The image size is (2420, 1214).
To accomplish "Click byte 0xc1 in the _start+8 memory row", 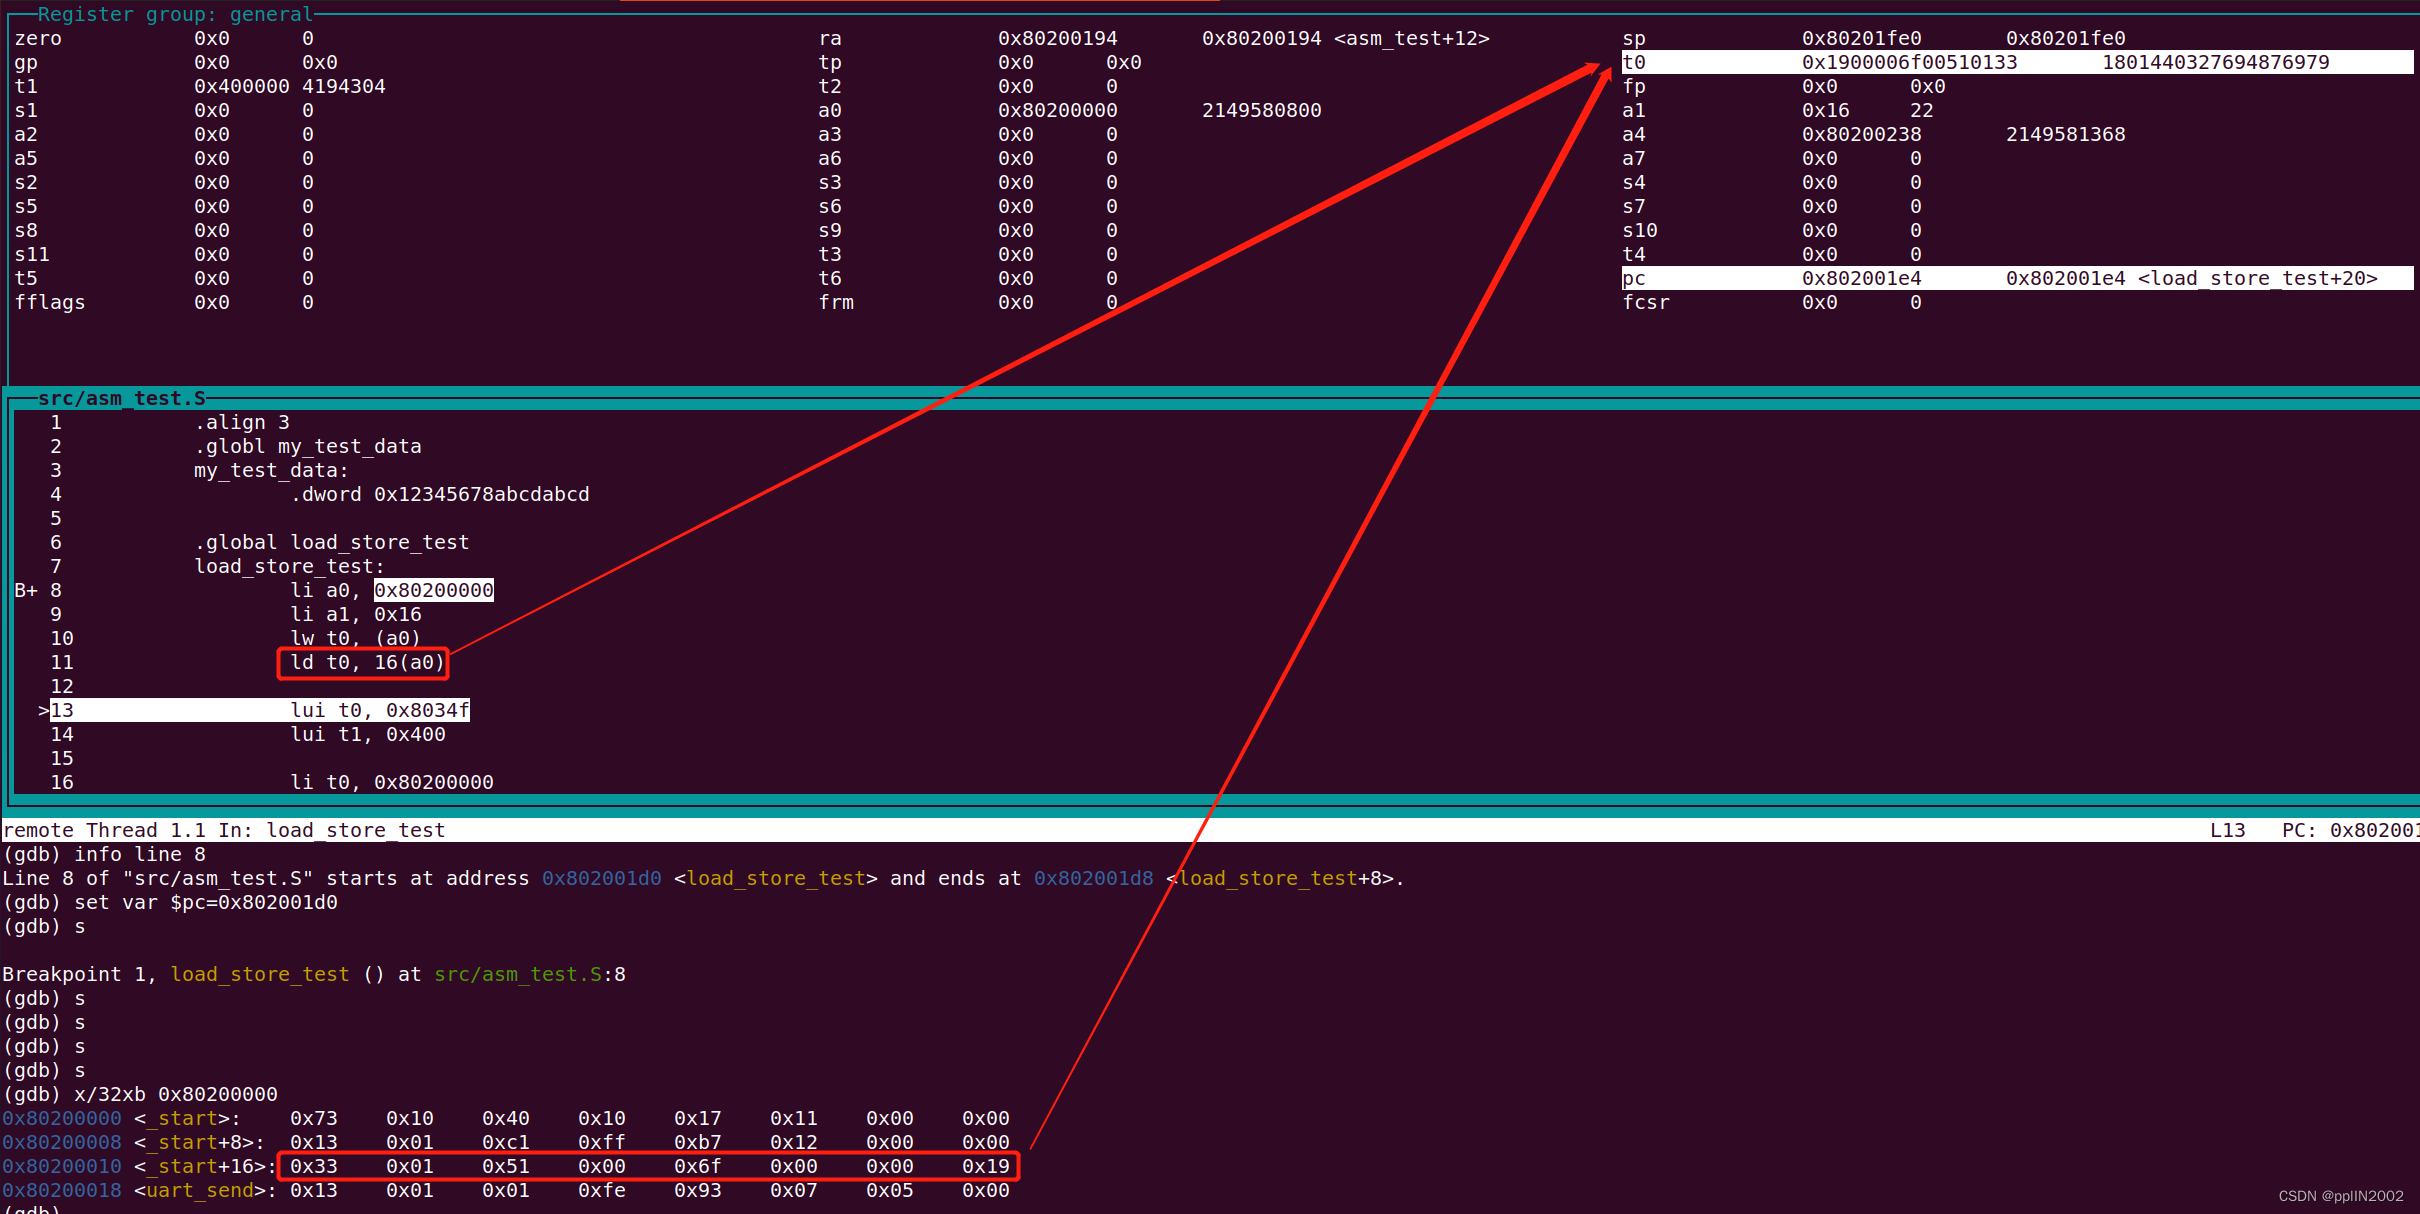I will tap(505, 1142).
